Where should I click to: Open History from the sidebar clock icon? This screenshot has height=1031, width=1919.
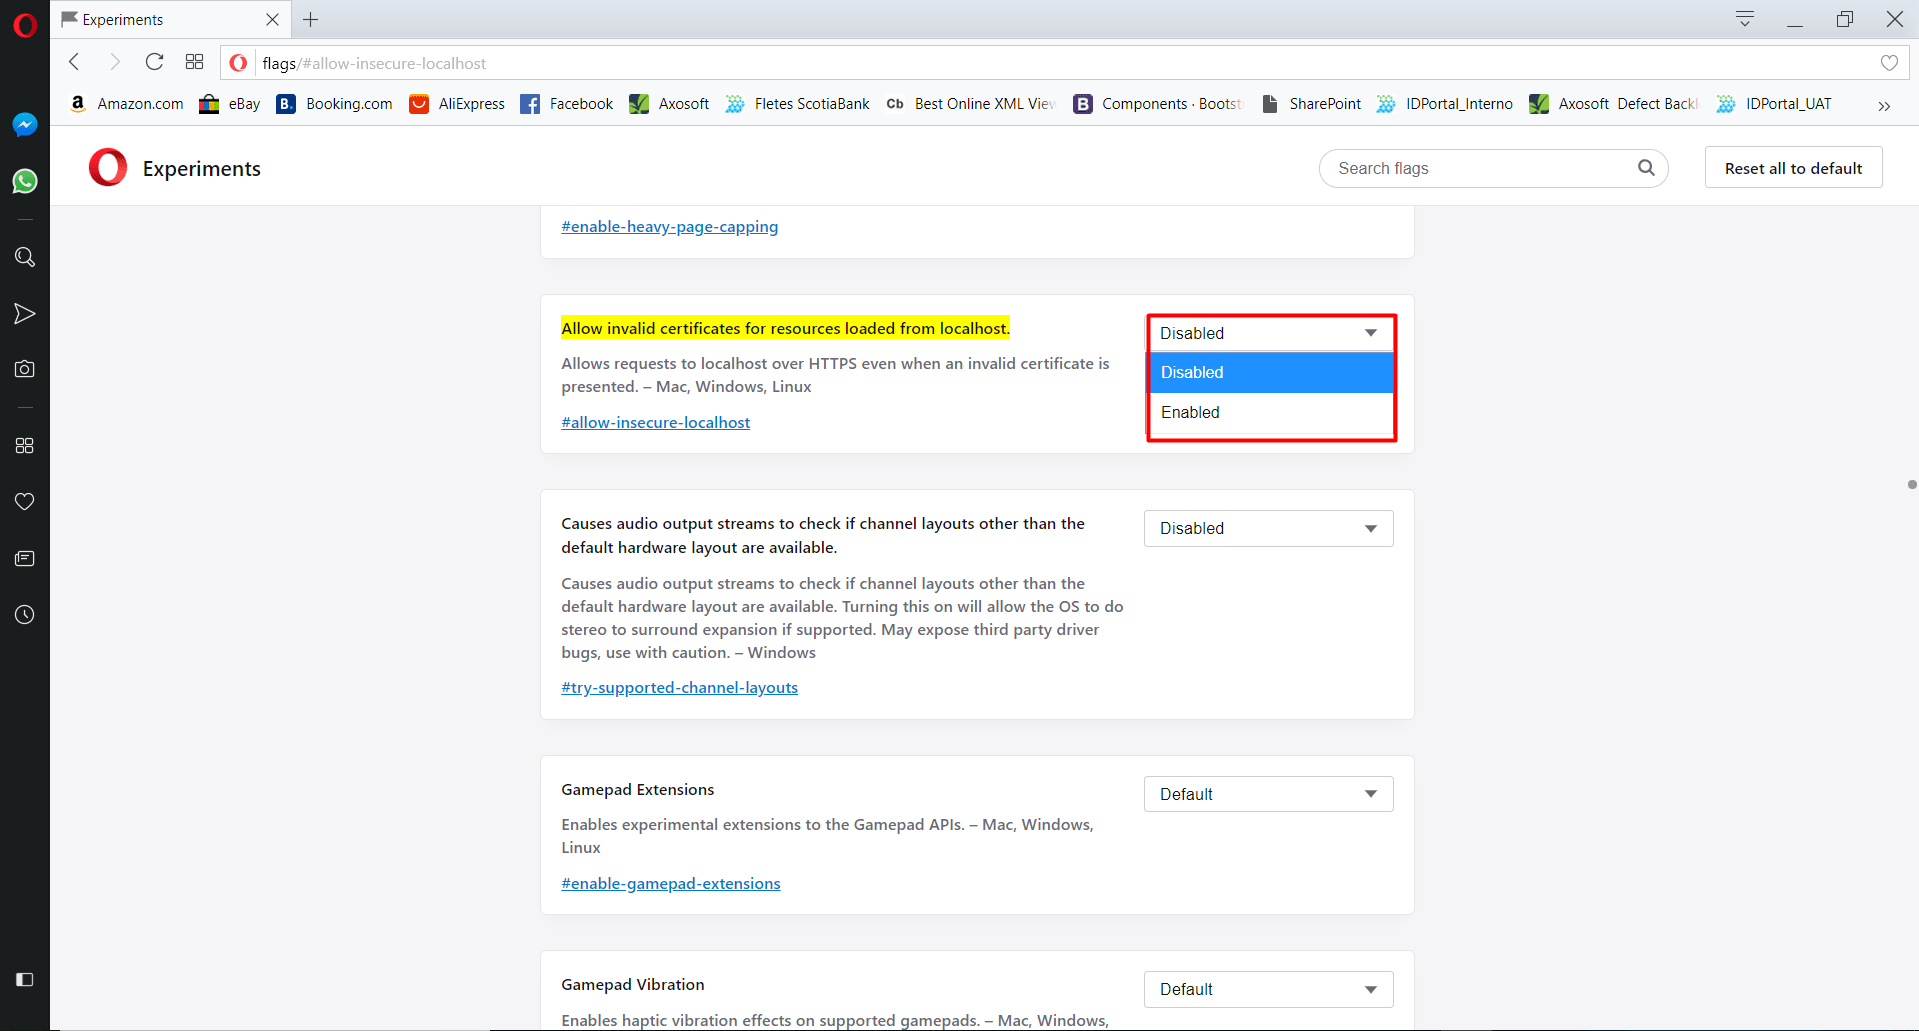pyautogui.click(x=25, y=615)
